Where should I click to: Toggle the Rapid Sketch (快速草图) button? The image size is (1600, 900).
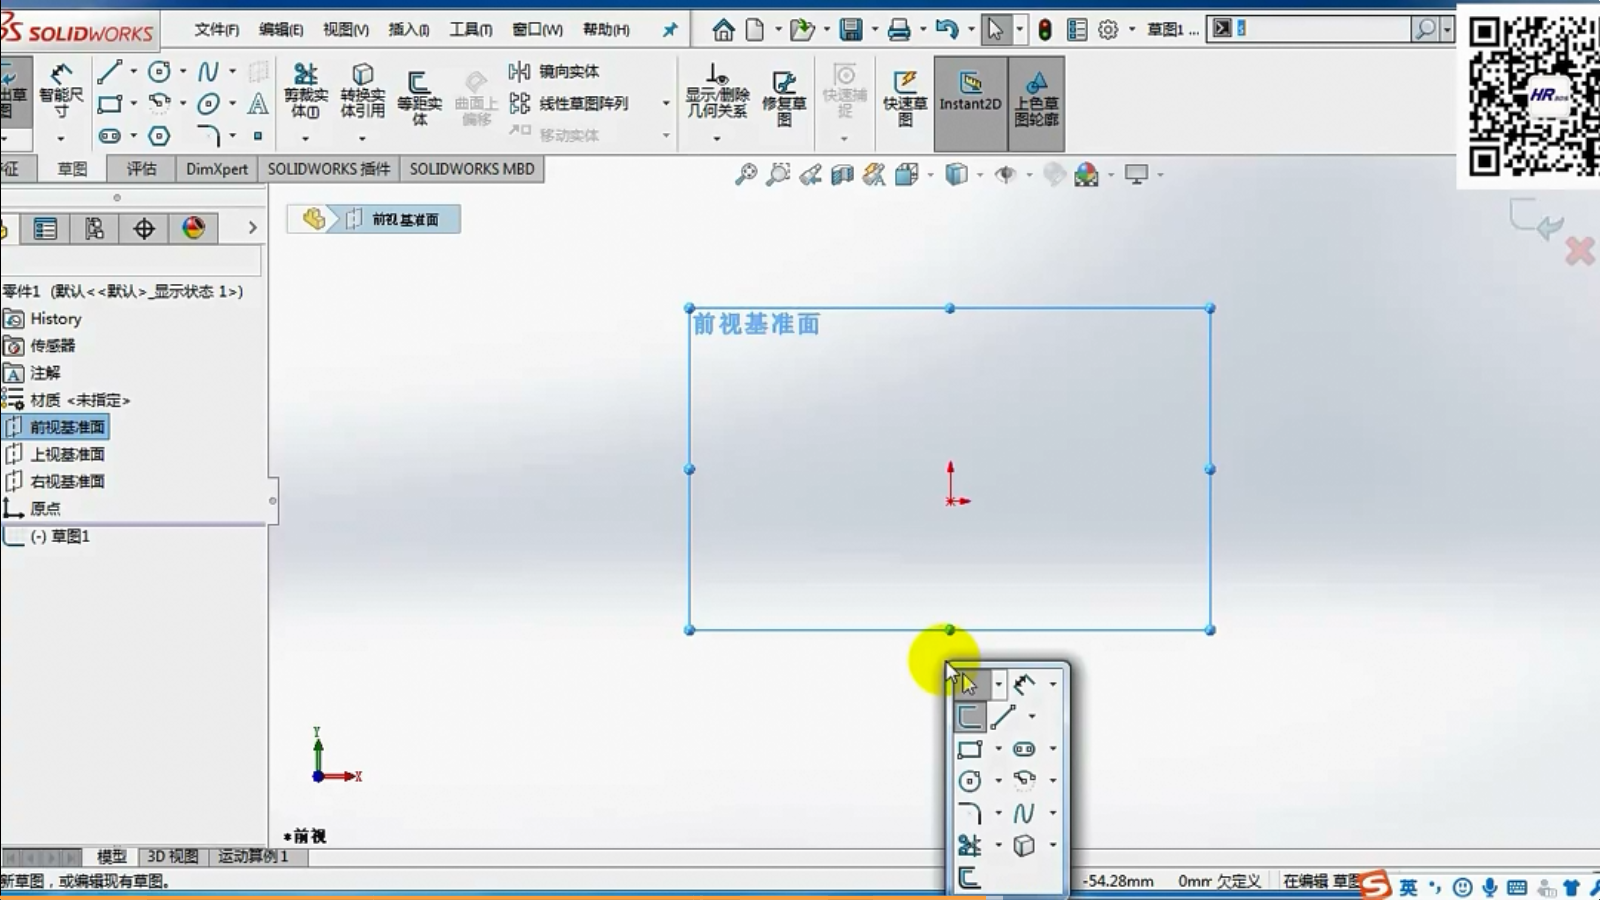click(905, 95)
